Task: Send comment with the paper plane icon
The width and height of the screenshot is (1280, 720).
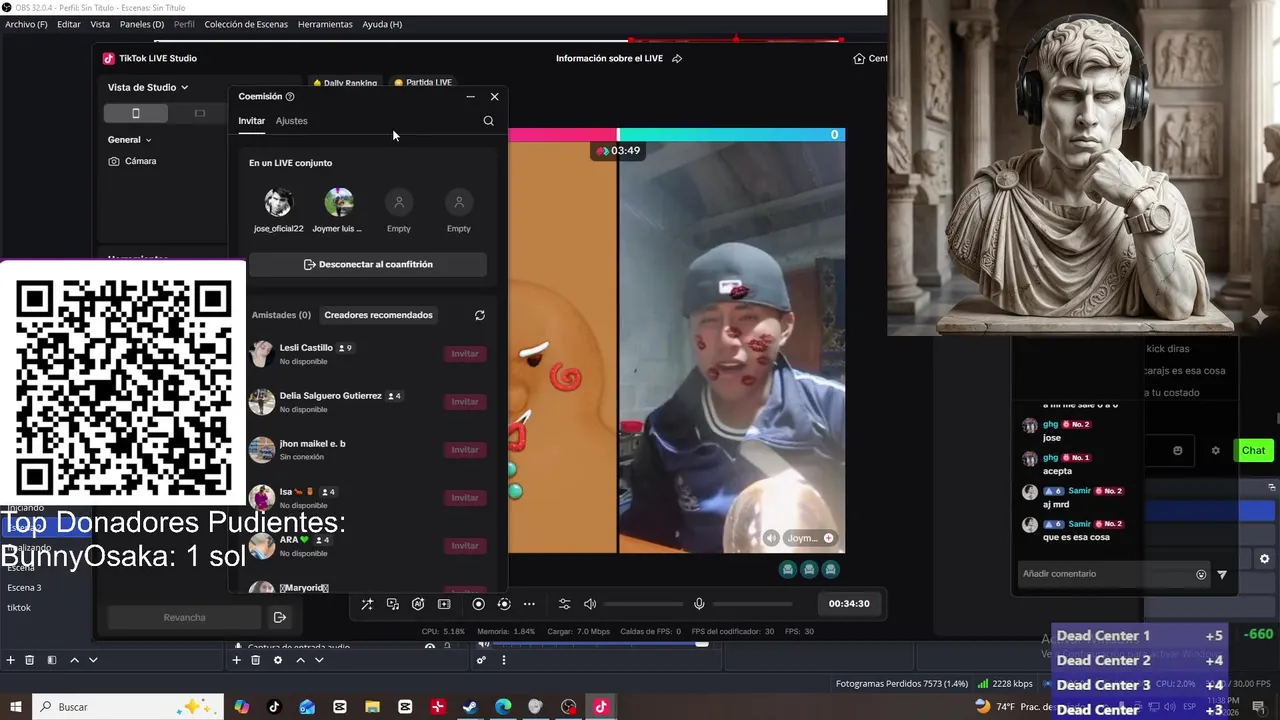Action: tap(1222, 574)
